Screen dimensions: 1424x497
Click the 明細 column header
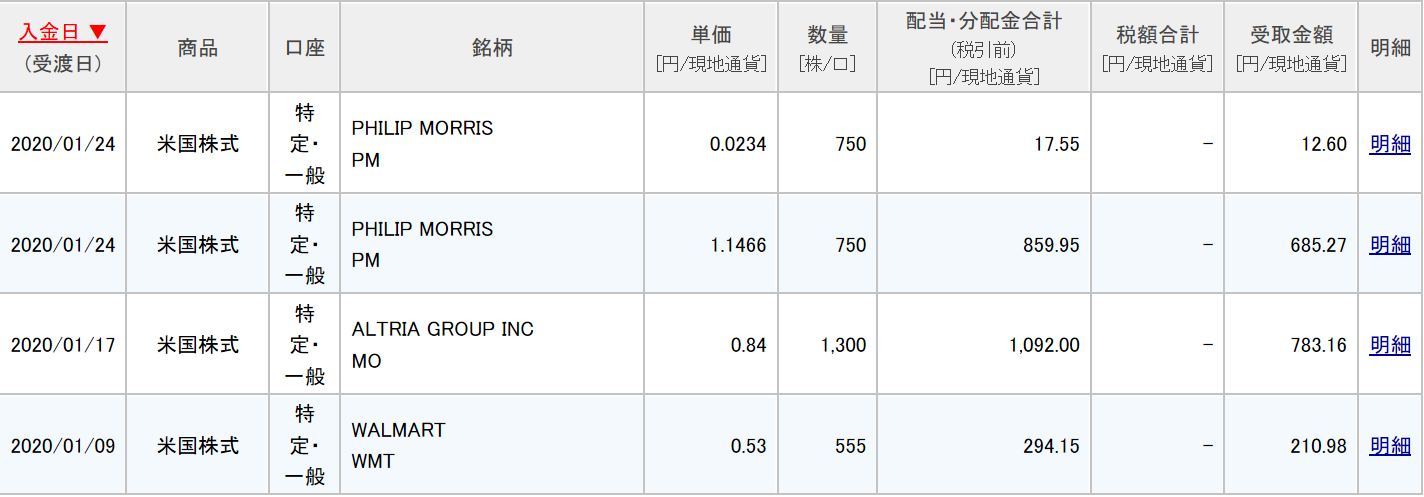(x=1390, y=47)
